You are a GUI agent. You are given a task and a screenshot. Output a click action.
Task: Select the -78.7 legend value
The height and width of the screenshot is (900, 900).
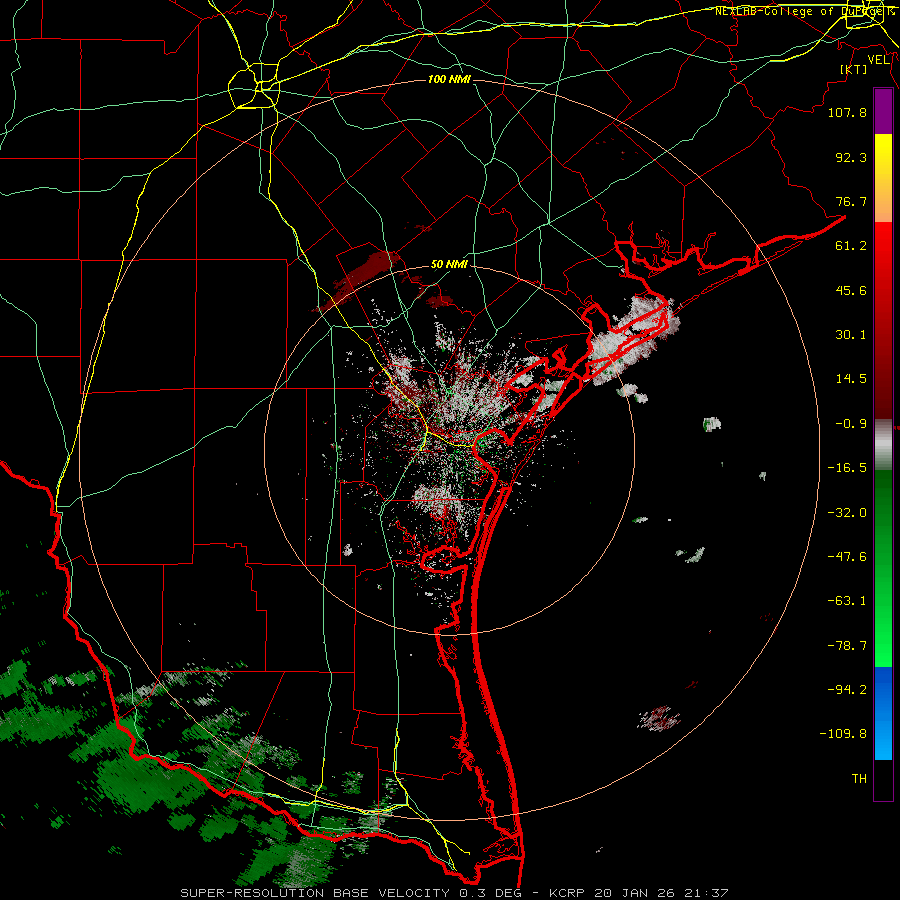pos(847,645)
